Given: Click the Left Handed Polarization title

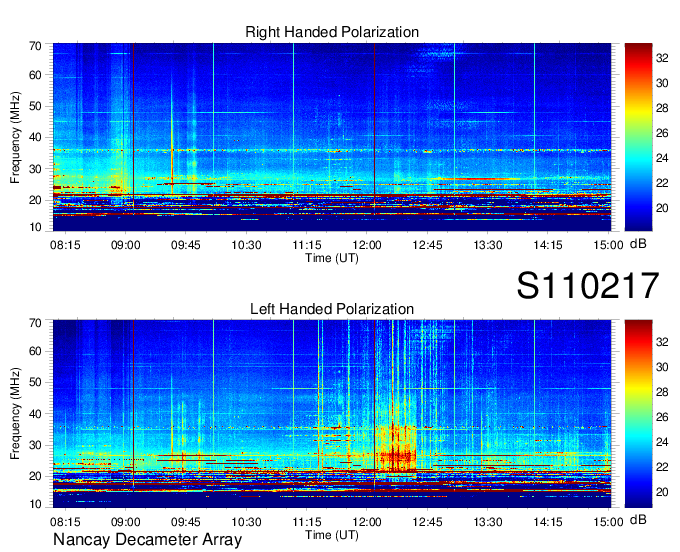Looking at the screenshot, I should [332, 309].
